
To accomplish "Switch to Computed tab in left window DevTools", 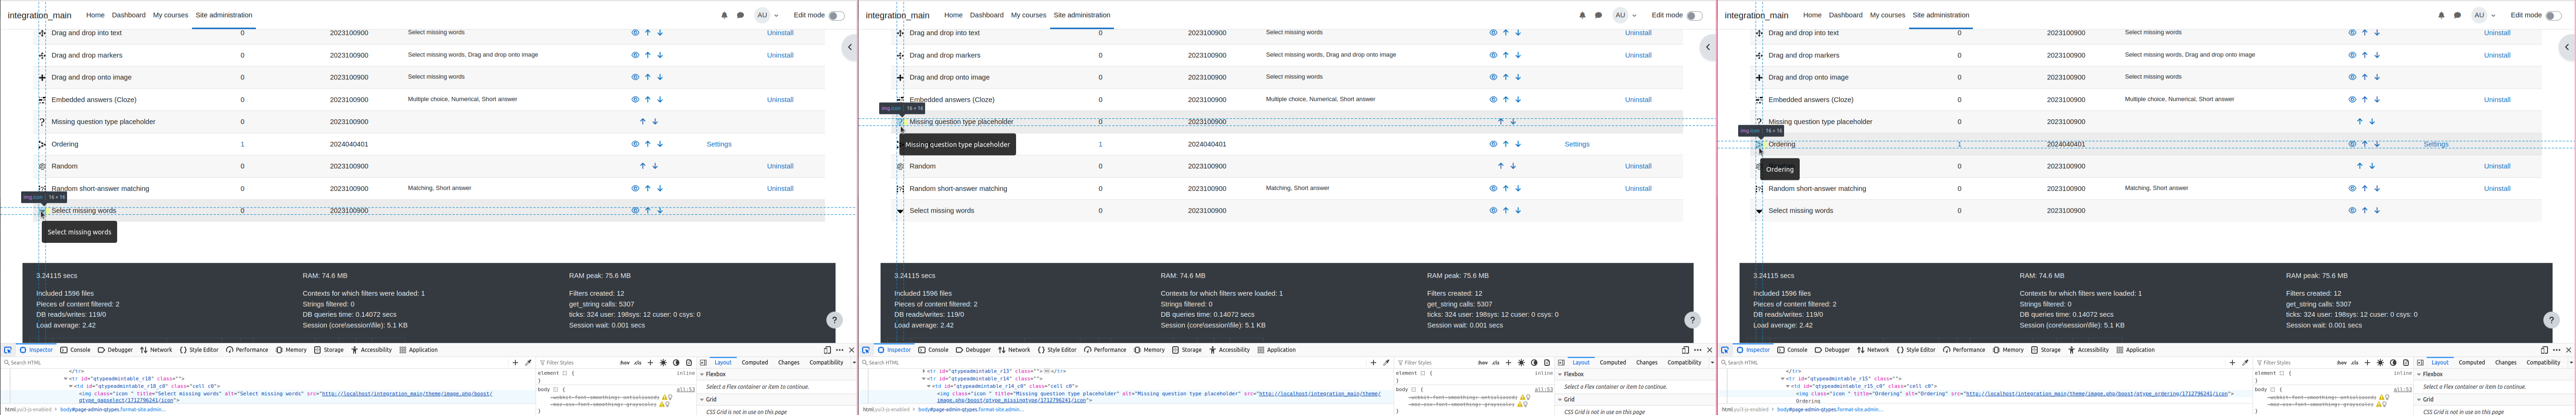I will click(x=755, y=363).
